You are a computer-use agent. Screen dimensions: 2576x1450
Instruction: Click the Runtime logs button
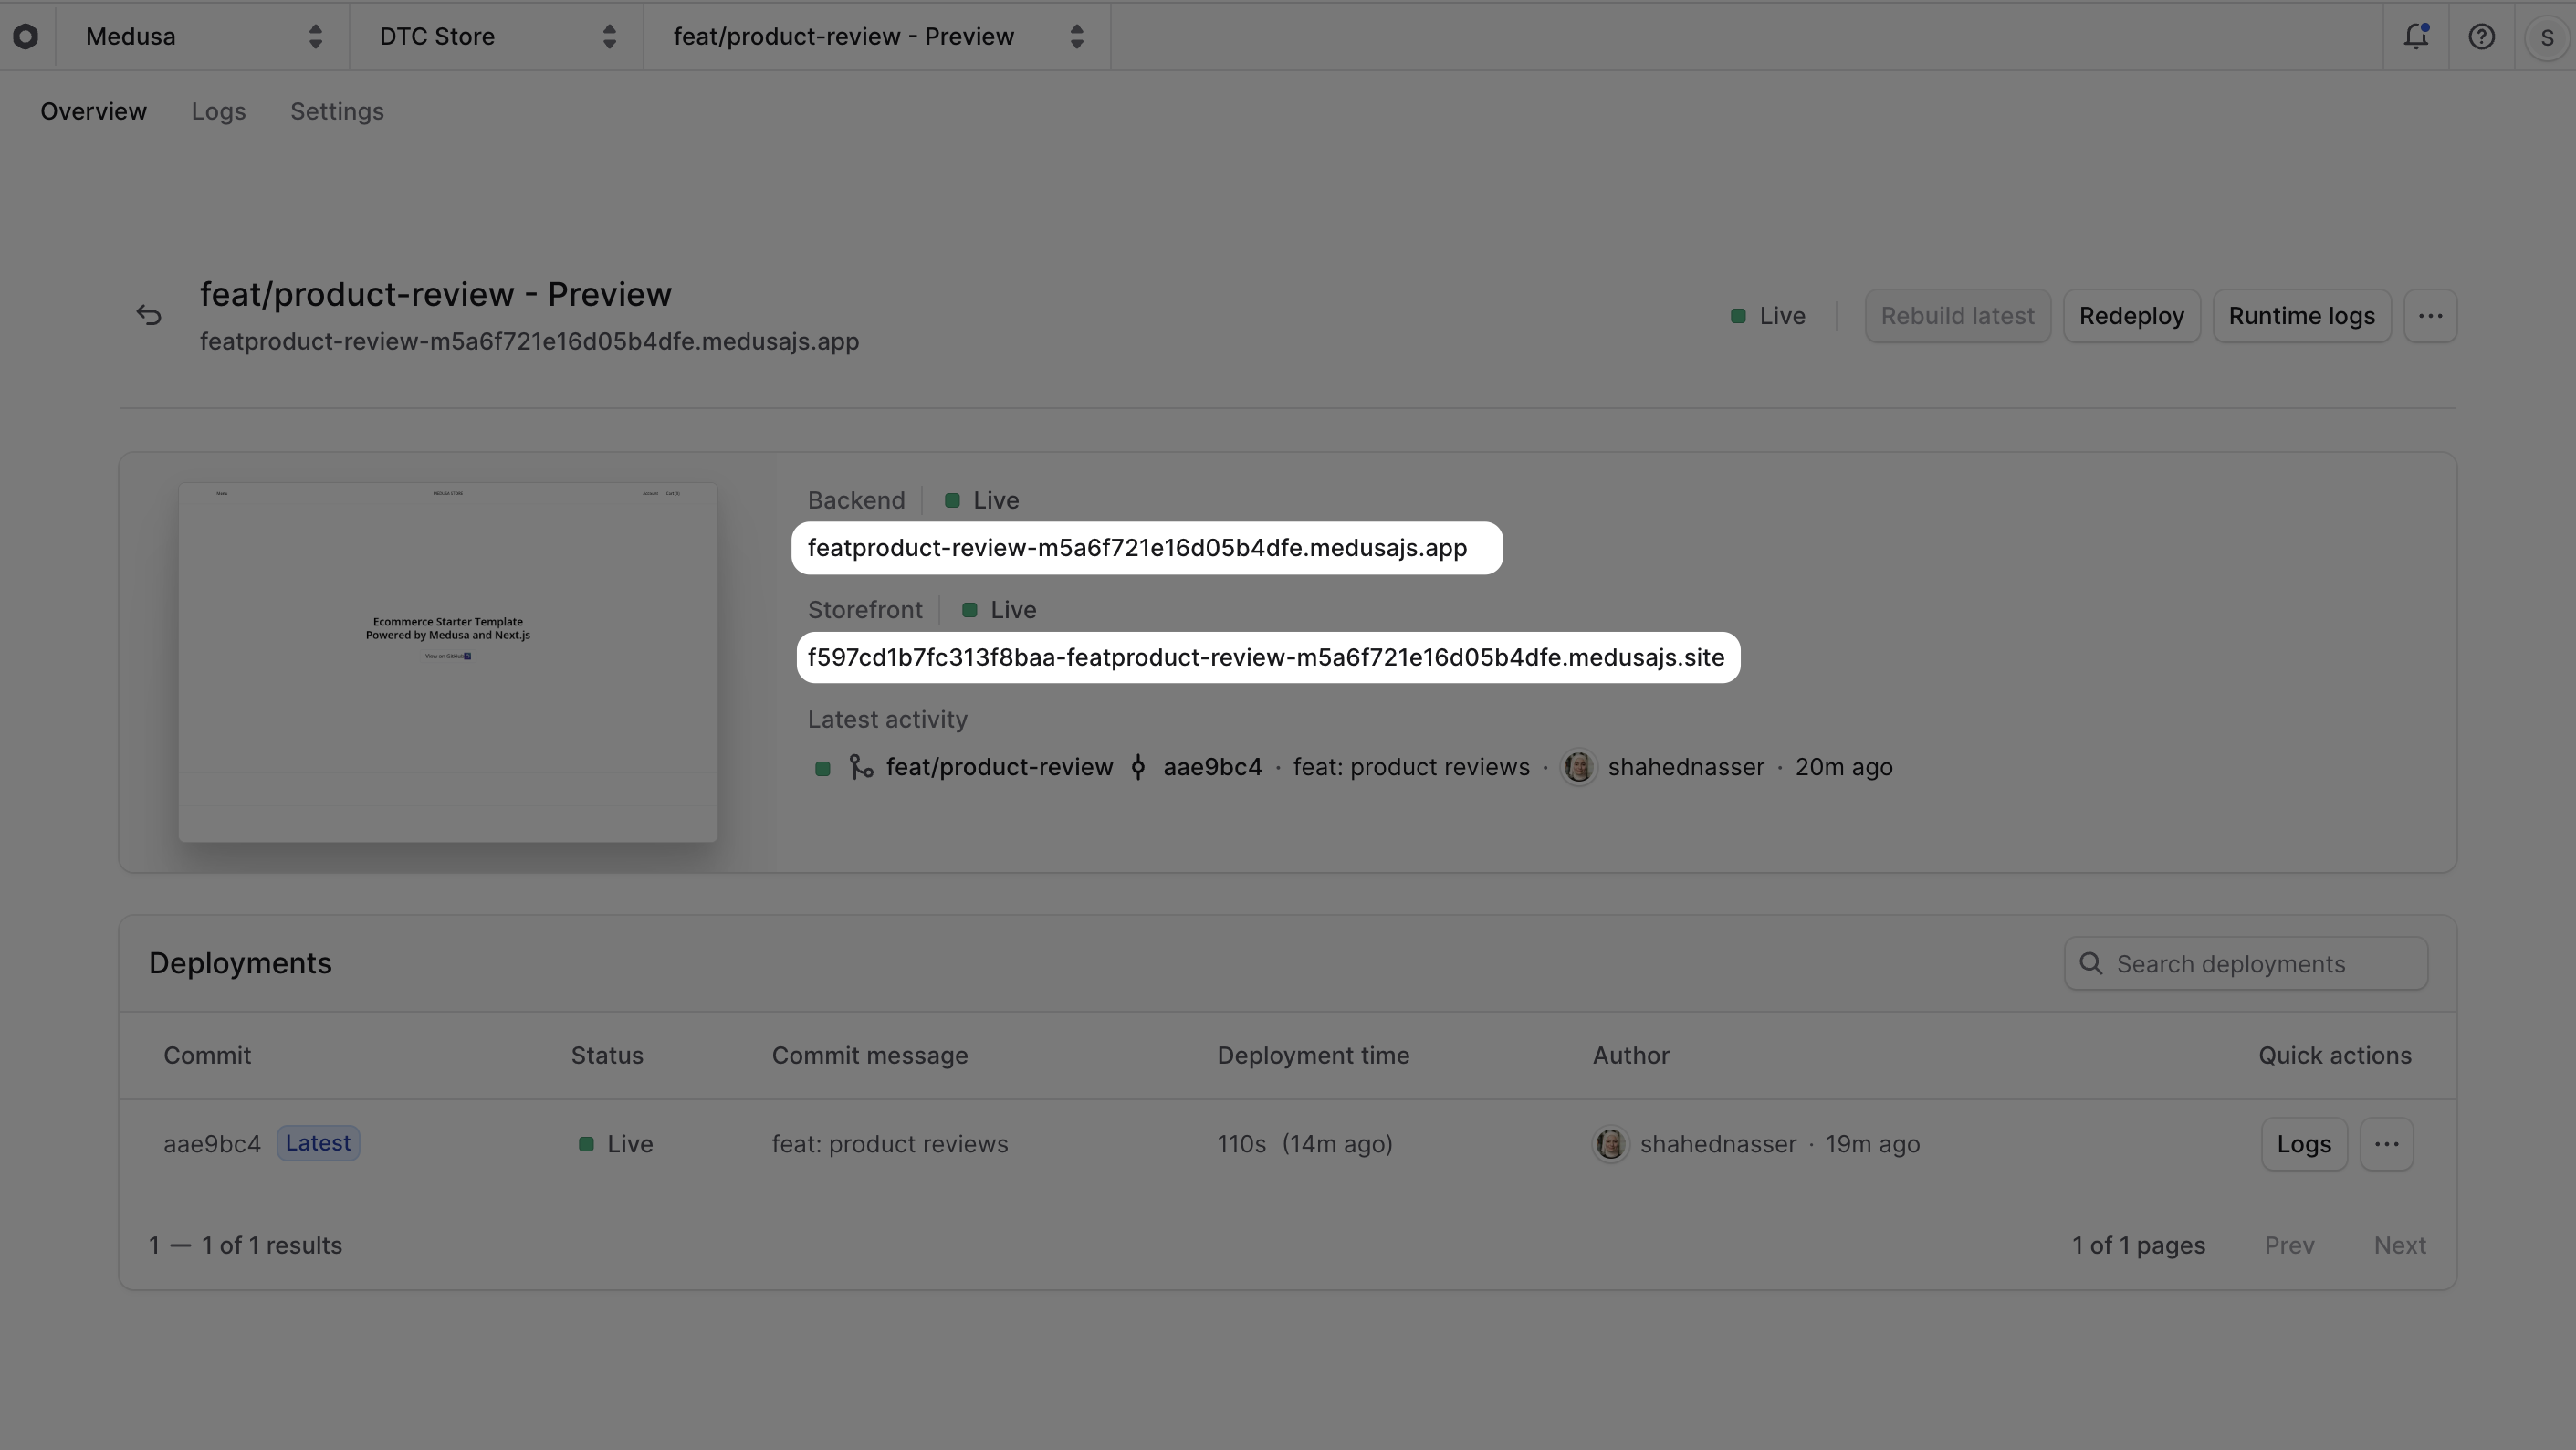[x=2301, y=315]
